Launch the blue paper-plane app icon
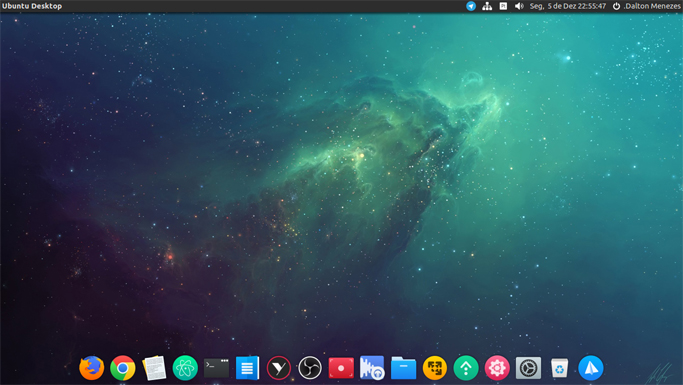The image size is (683, 385). (x=591, y=368)
